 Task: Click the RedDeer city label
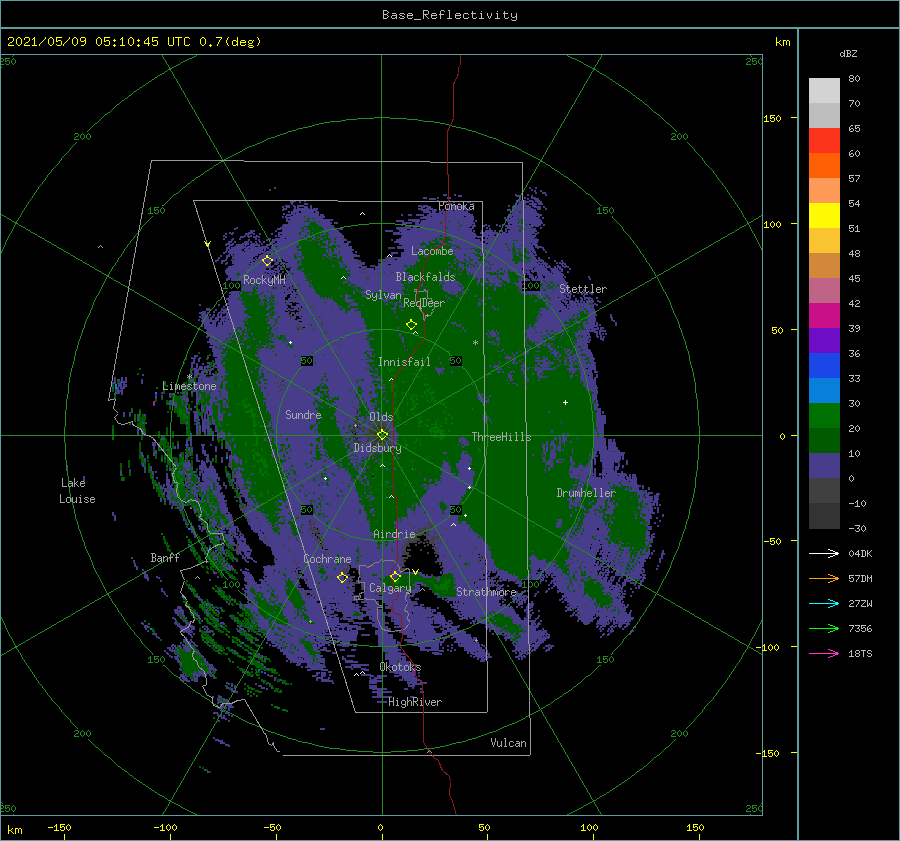(x=424, y=303)
